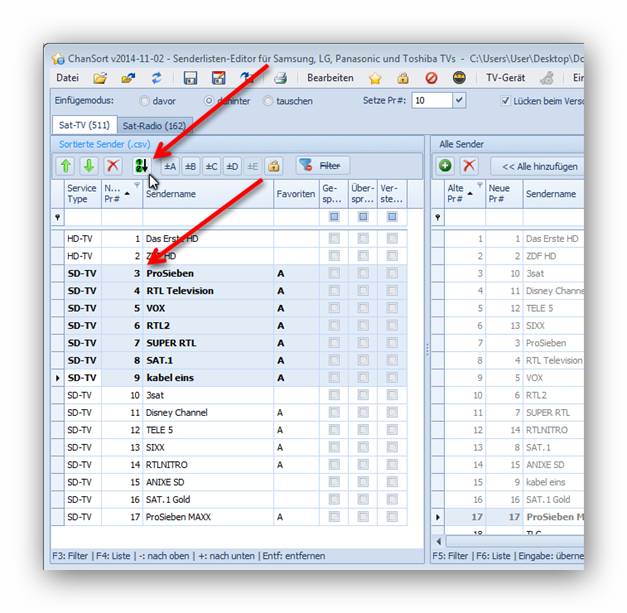The image size is (627, 613).
Task: Click the red X icon in the Alle Sender panel
Action: (x=469, y=166)
